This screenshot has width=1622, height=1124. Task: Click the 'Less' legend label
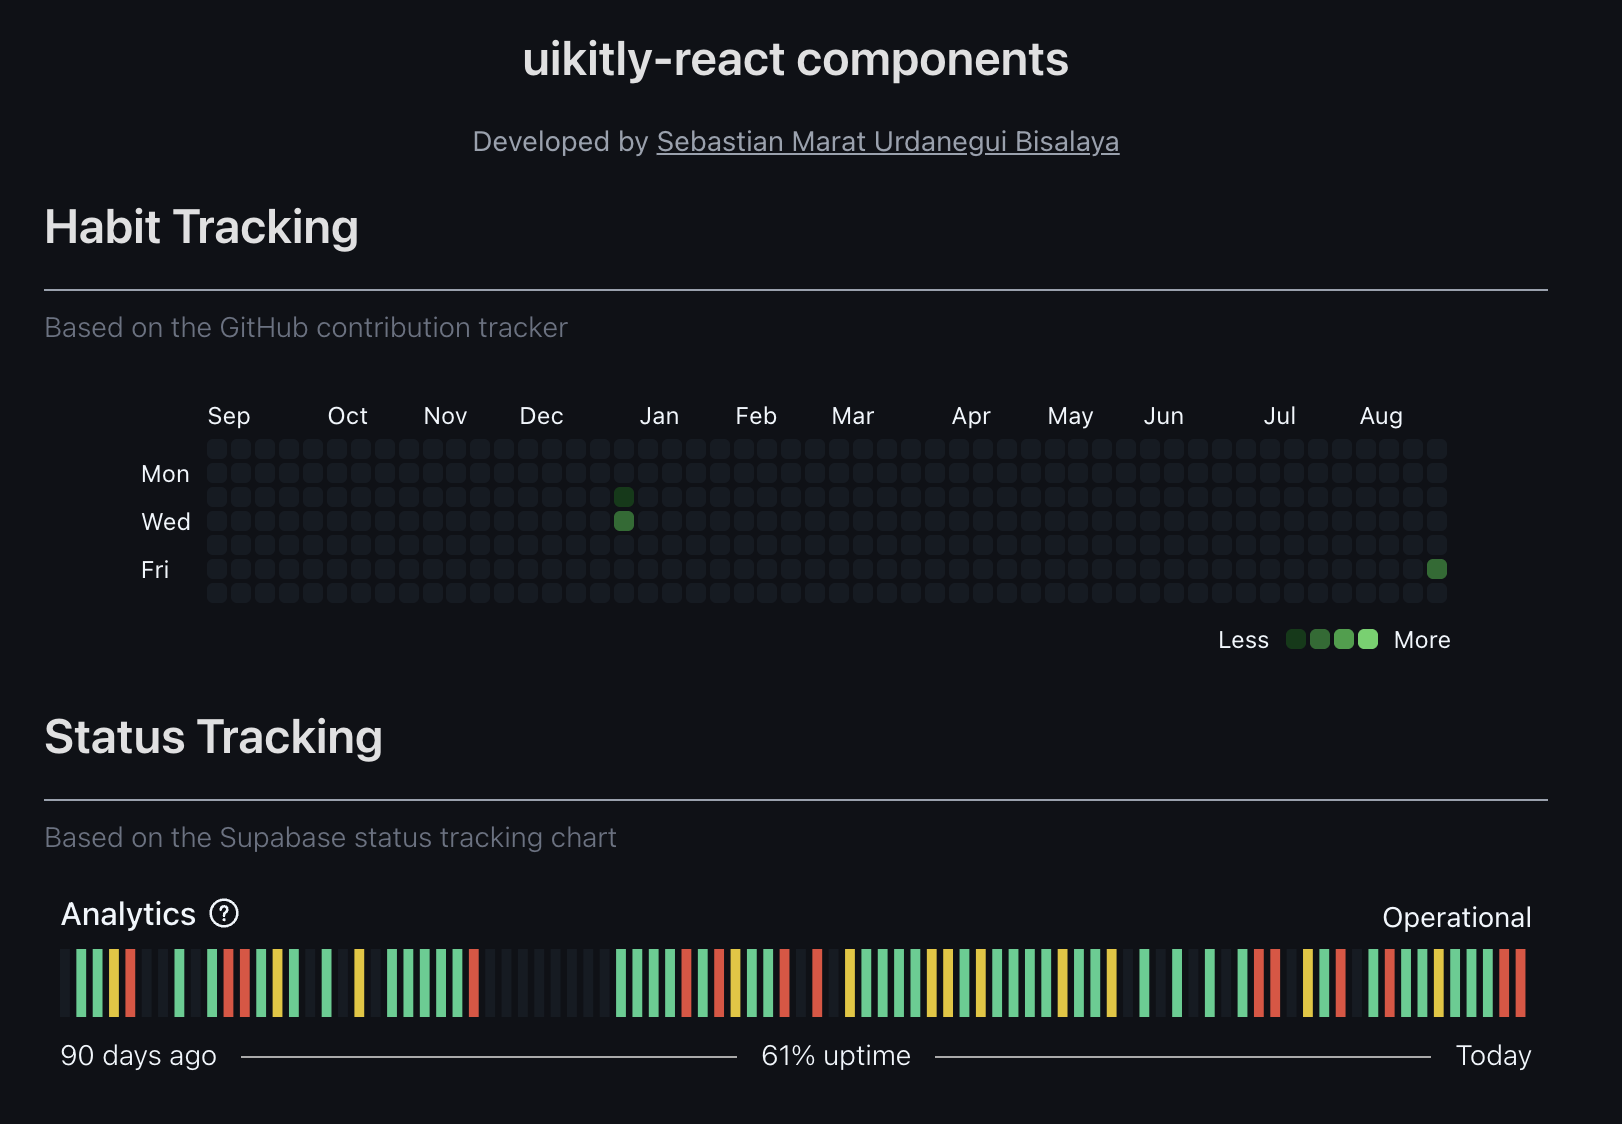1244,640
